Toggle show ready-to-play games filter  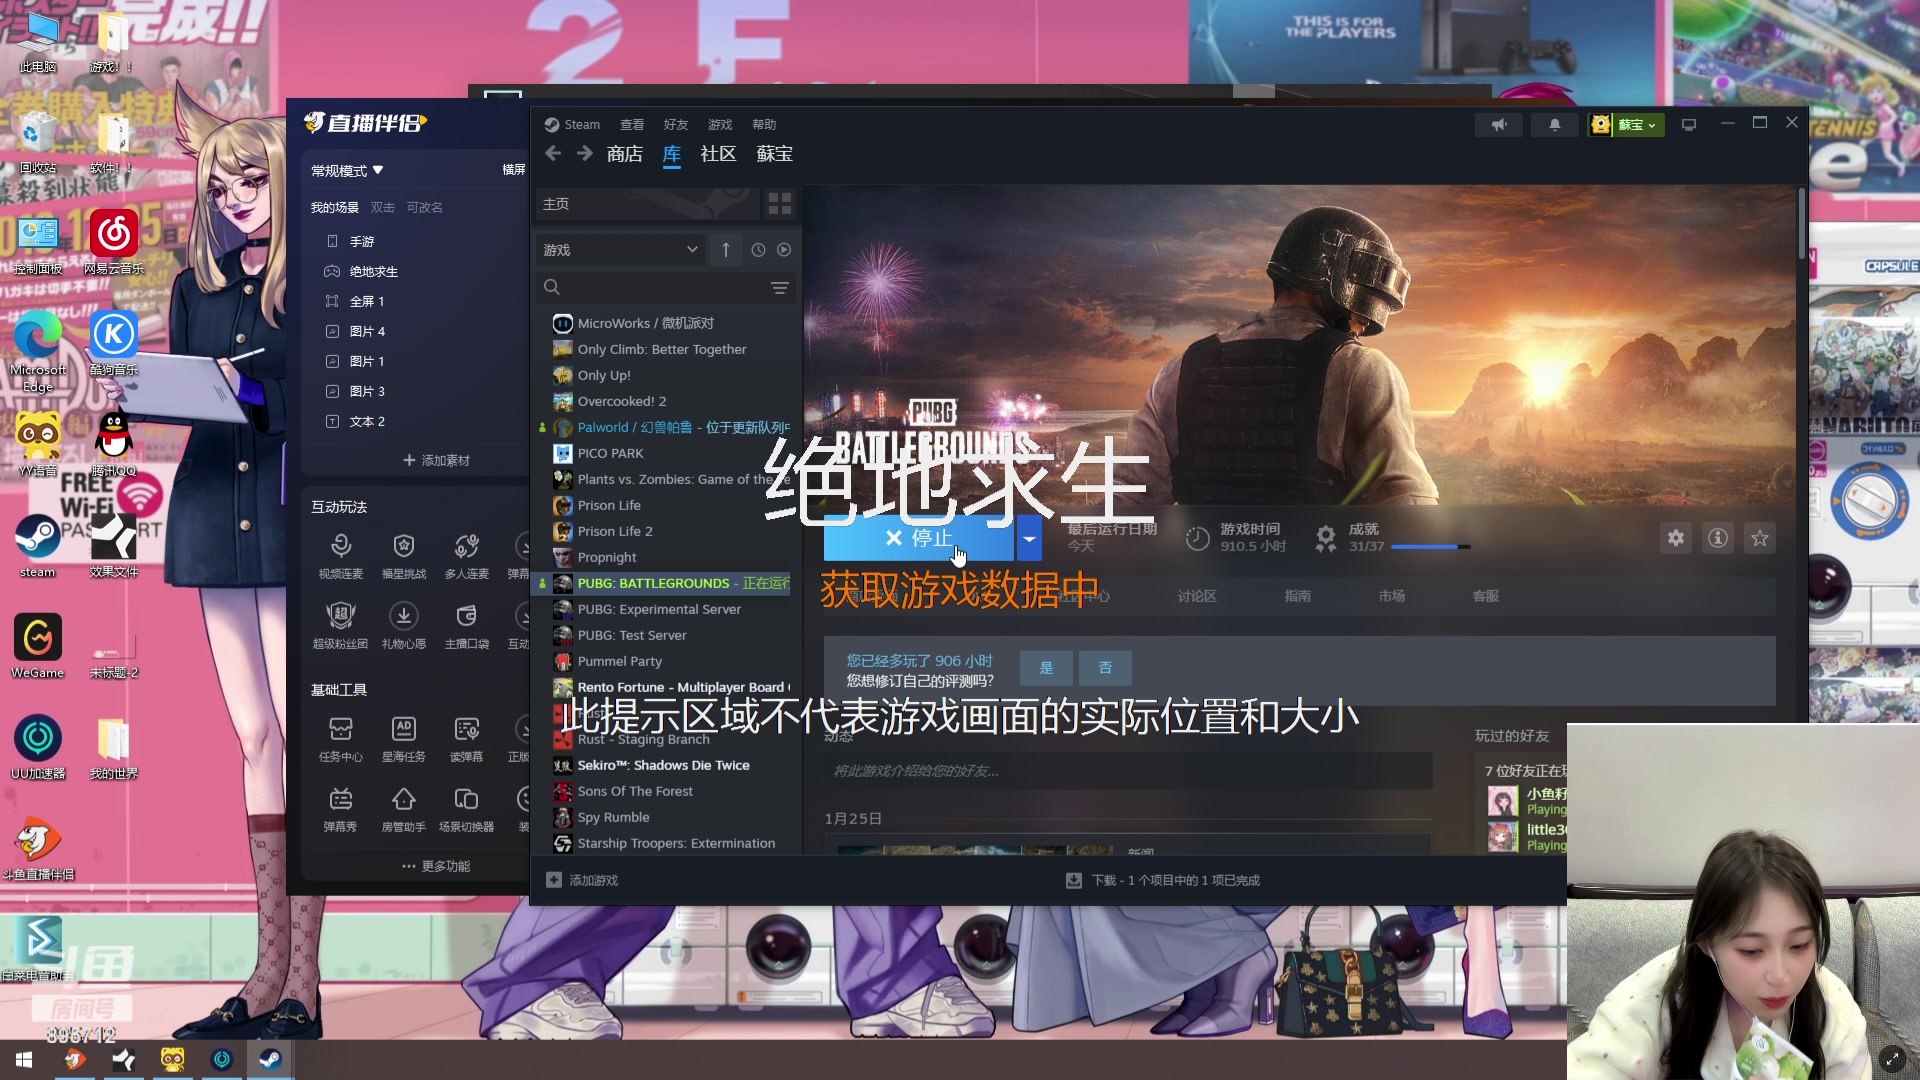[x=784, y=250]
